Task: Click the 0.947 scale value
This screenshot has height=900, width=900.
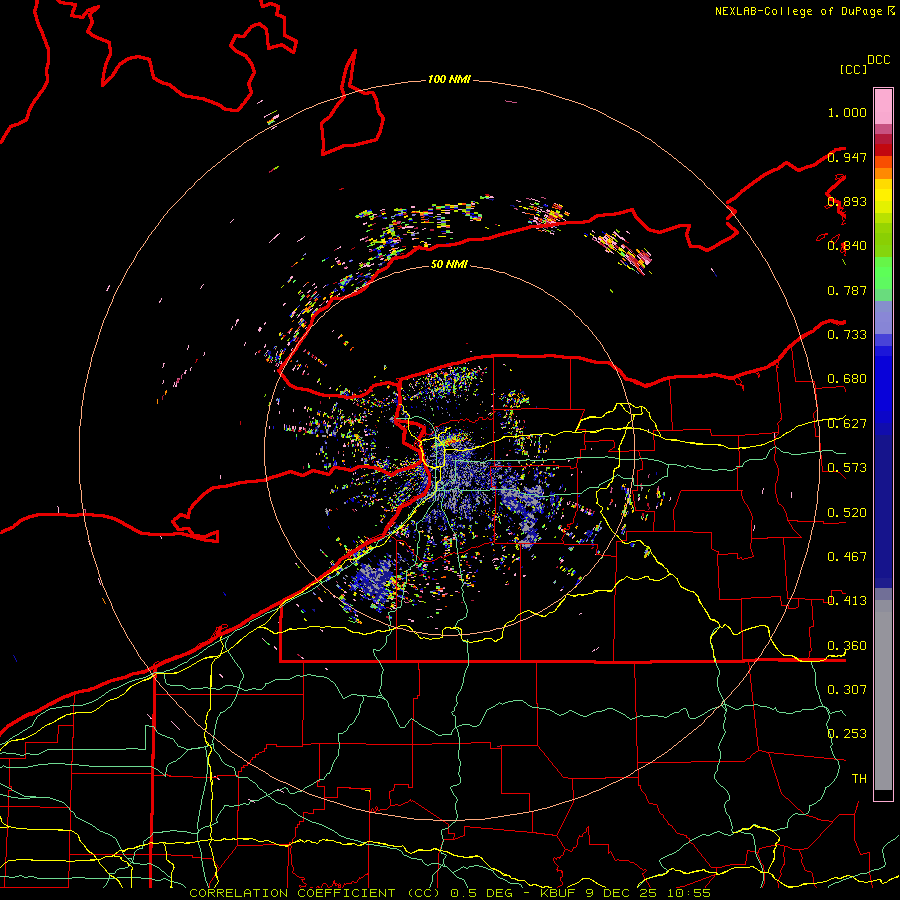Action: 847,157
